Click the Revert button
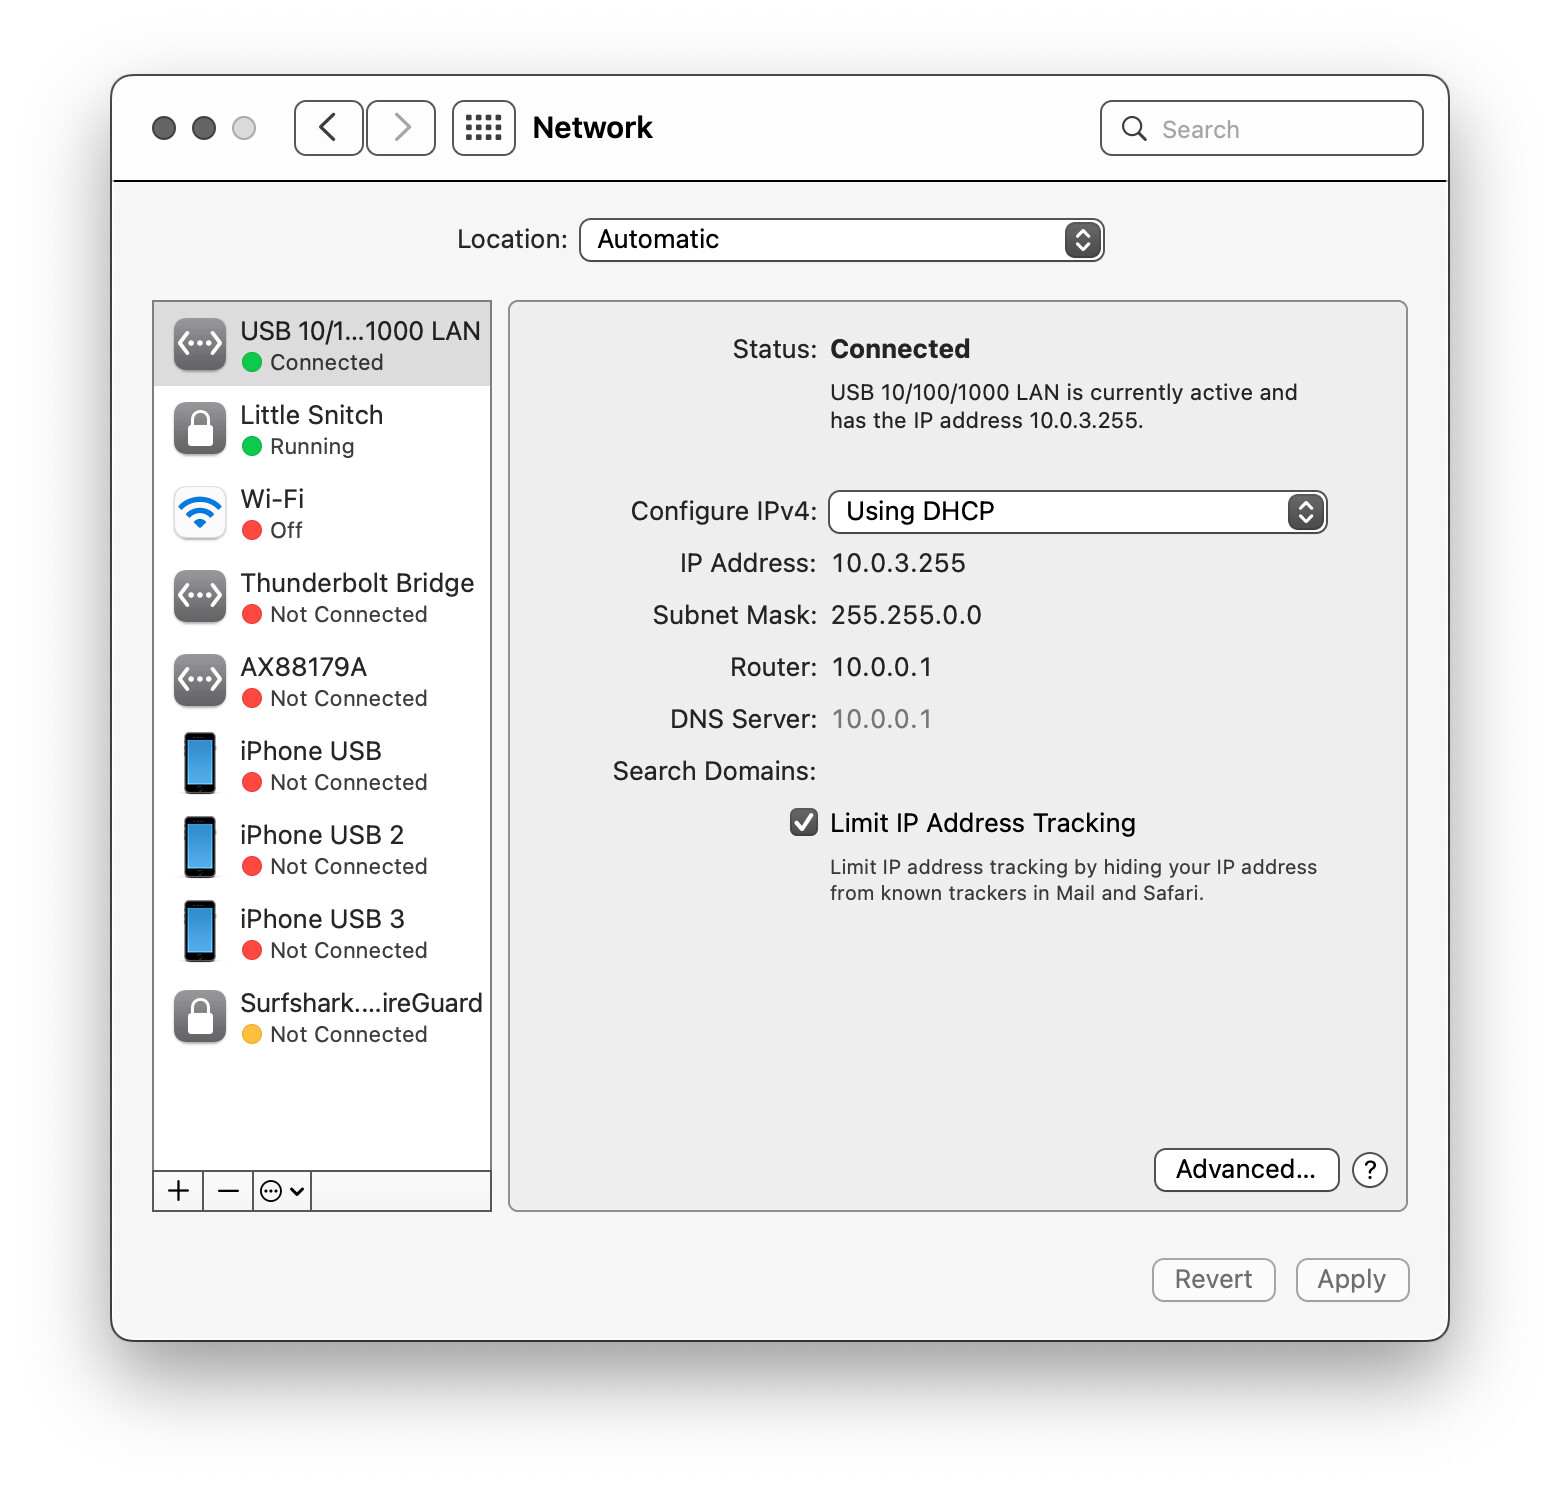 pos(1213,1280)
